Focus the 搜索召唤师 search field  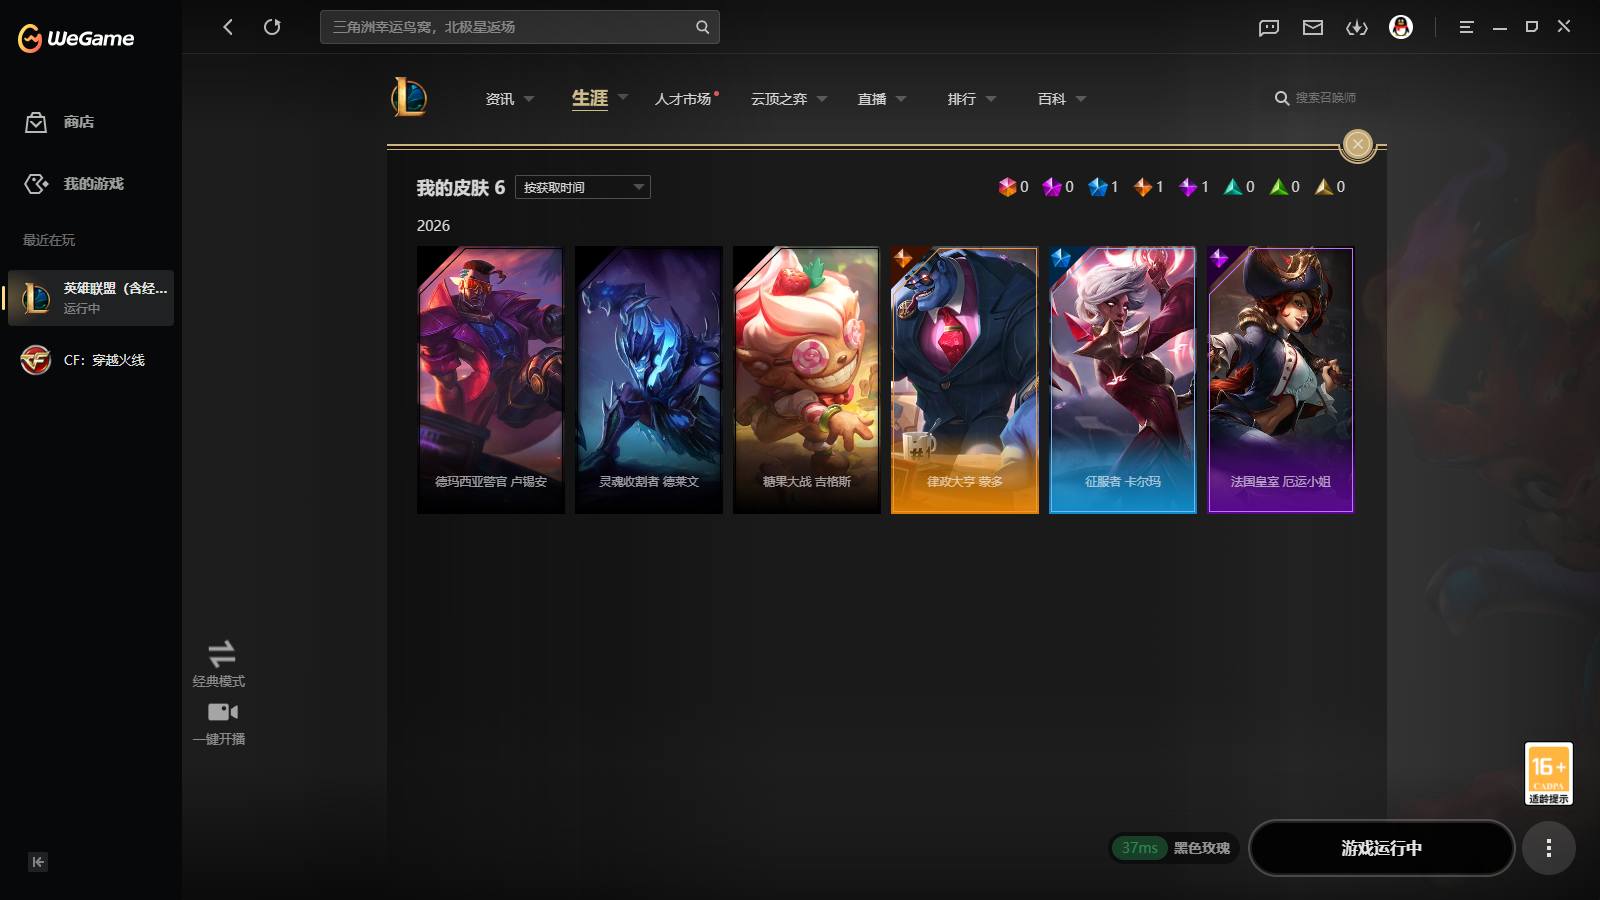pyautogui.click(x=1326, y=98)
